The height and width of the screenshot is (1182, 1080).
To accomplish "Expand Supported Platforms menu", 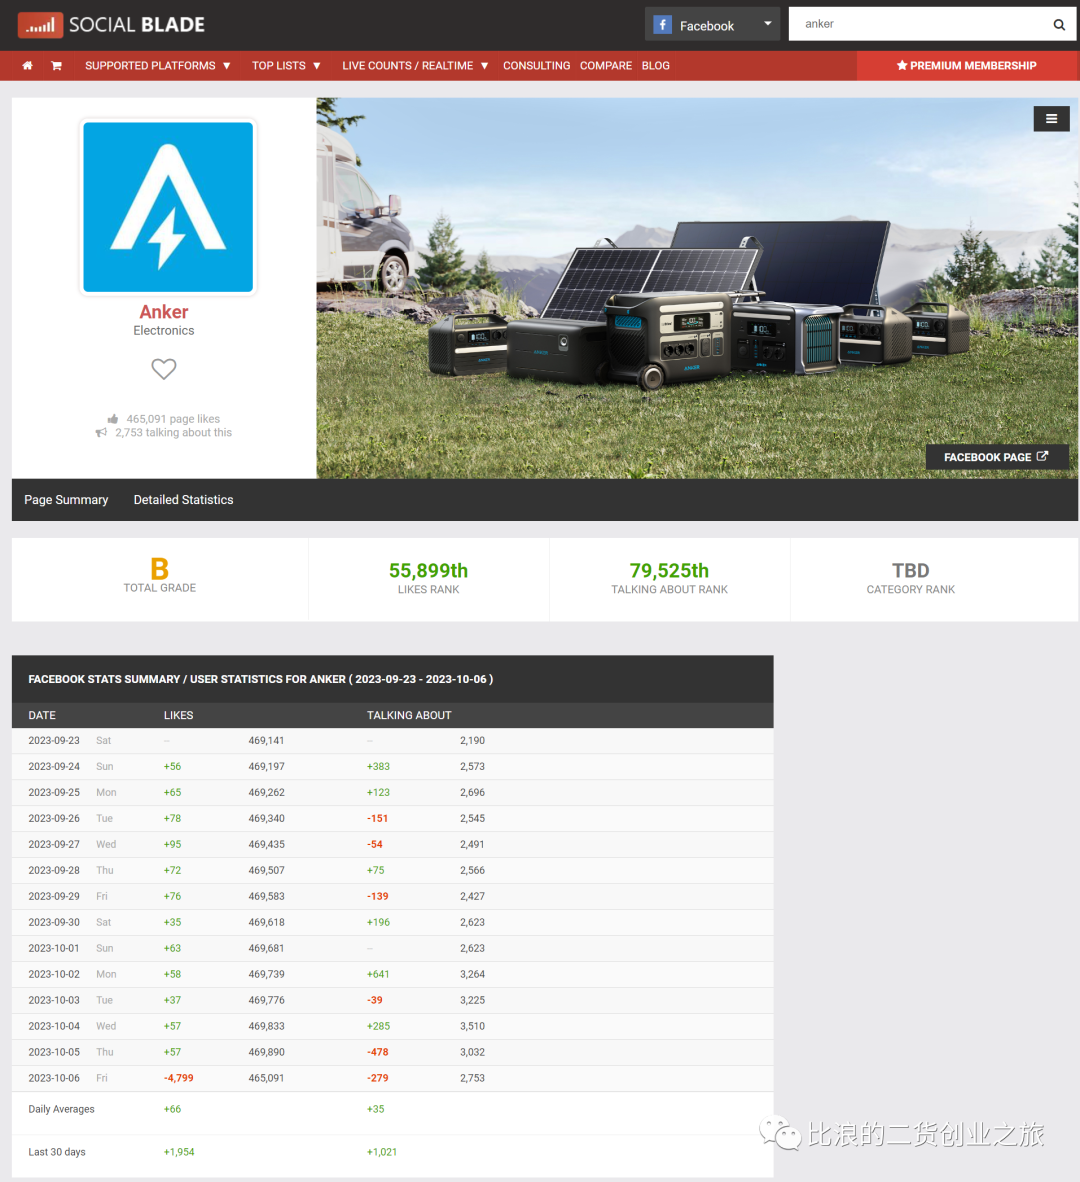I will click(158, 66).
